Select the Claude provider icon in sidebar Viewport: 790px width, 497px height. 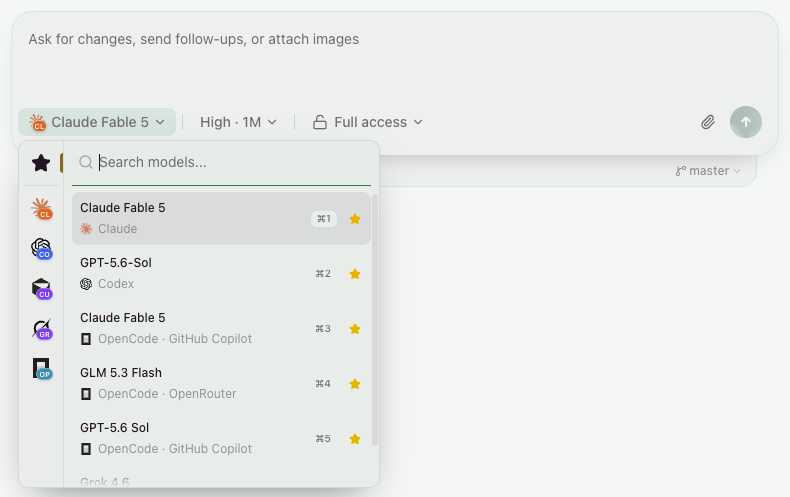pos(42,209)
